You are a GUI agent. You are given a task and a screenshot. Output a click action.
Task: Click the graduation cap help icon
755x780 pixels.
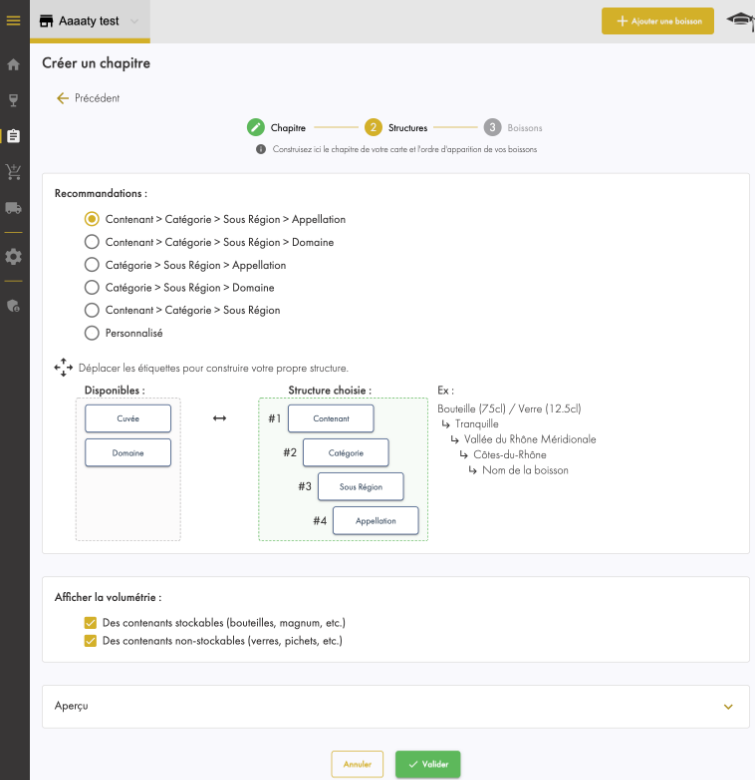click(x=741, y=21)
